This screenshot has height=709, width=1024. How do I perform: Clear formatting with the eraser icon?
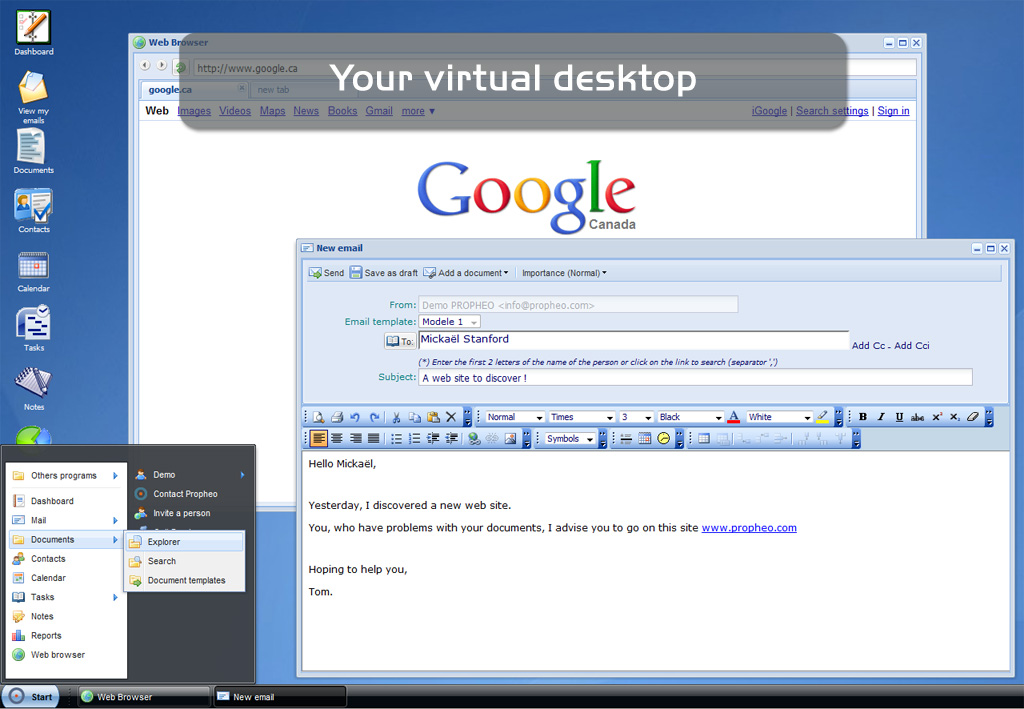(x=973, y=417)
